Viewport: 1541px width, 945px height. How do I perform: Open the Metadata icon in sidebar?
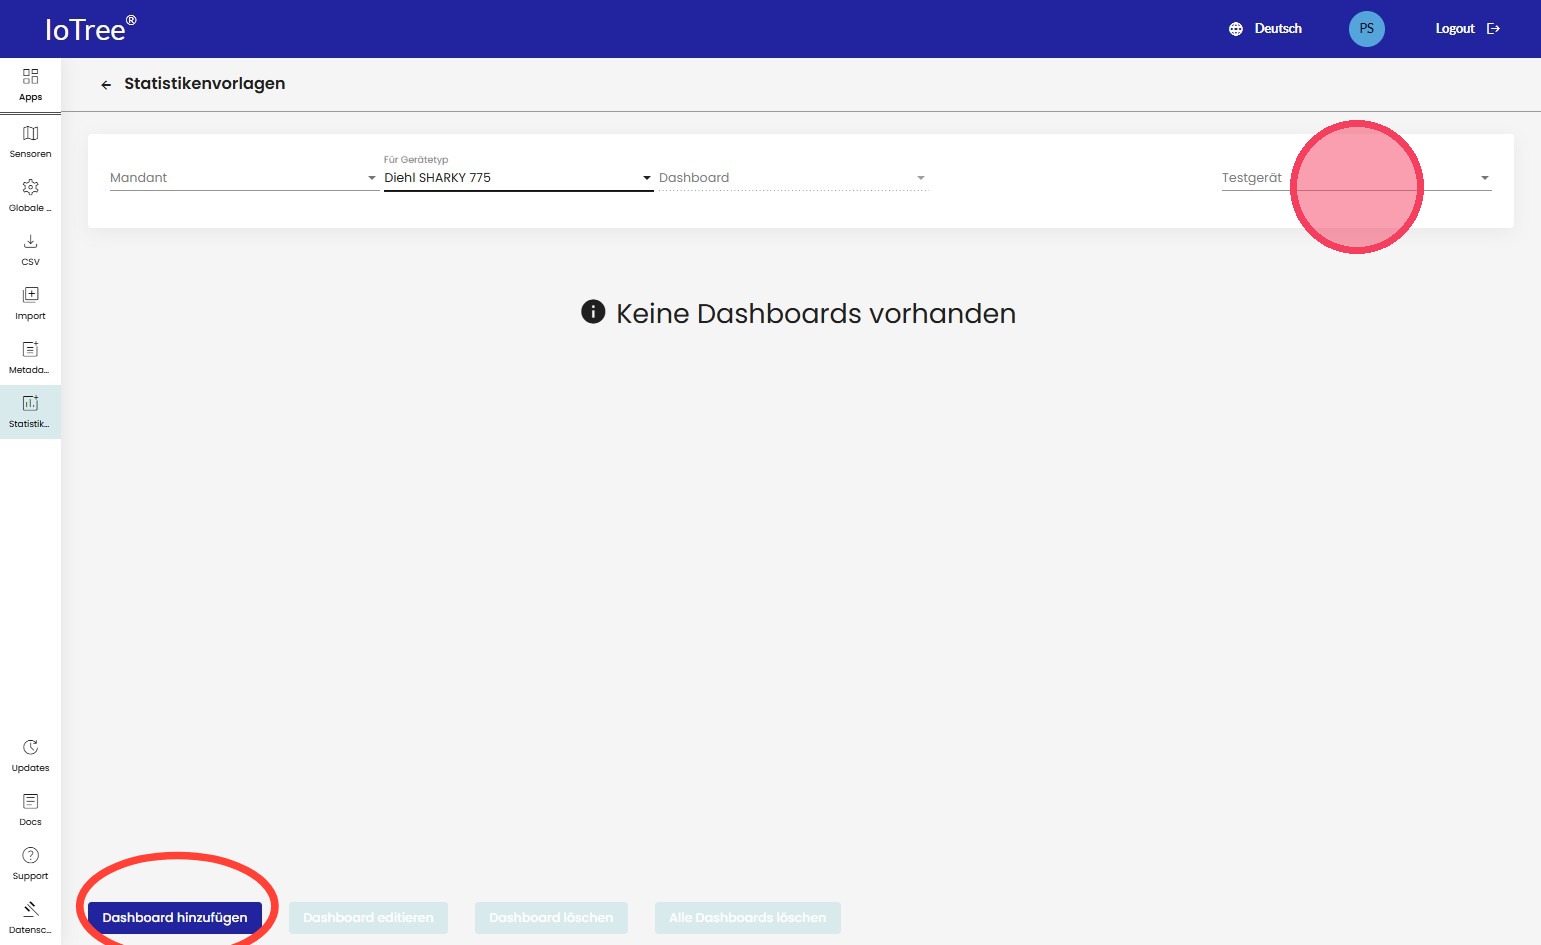(x=30, y=350)
